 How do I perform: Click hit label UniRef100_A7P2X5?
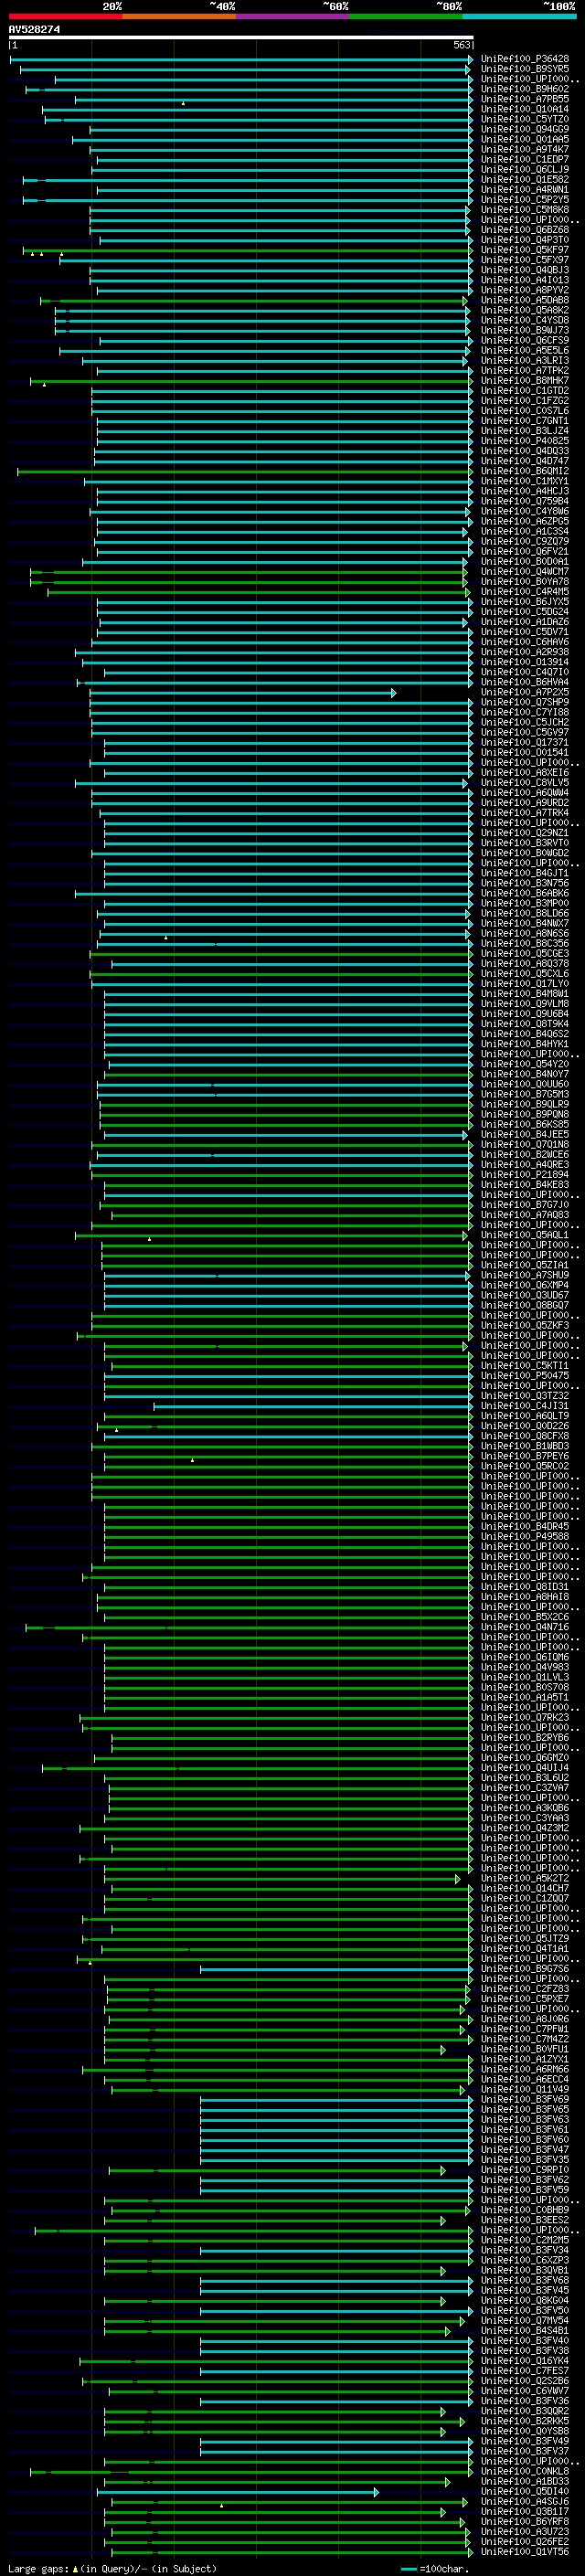point(525,692)
